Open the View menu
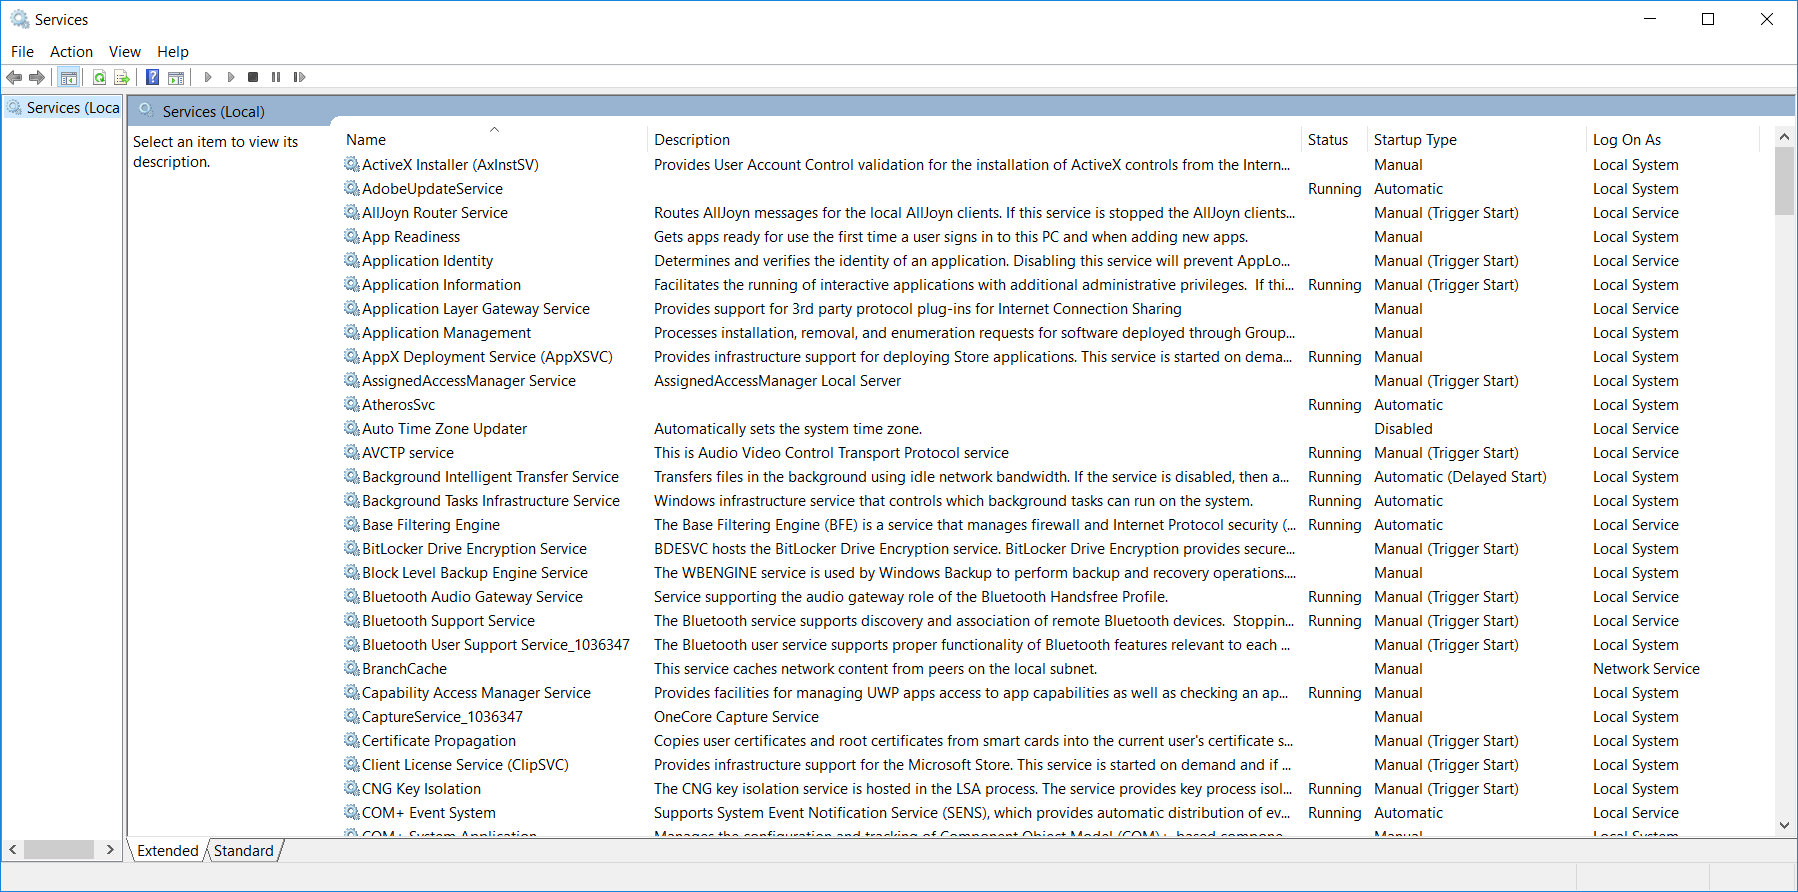 pos(125,52)
